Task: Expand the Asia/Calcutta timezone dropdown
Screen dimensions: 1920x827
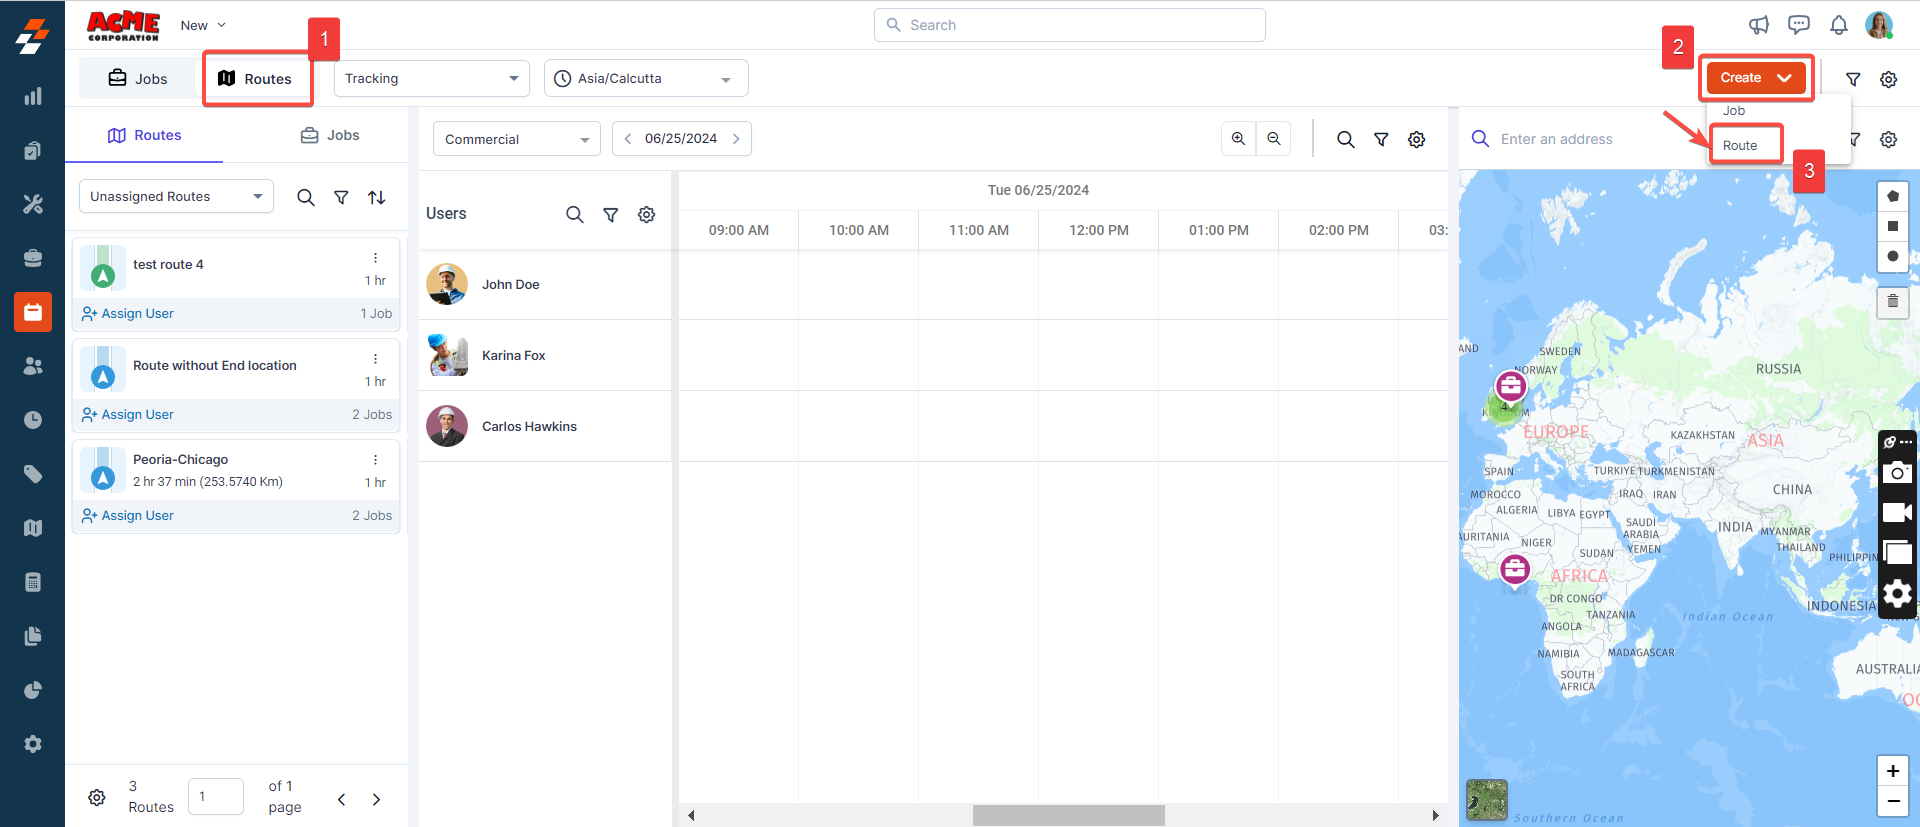Action: coord(646,79)
